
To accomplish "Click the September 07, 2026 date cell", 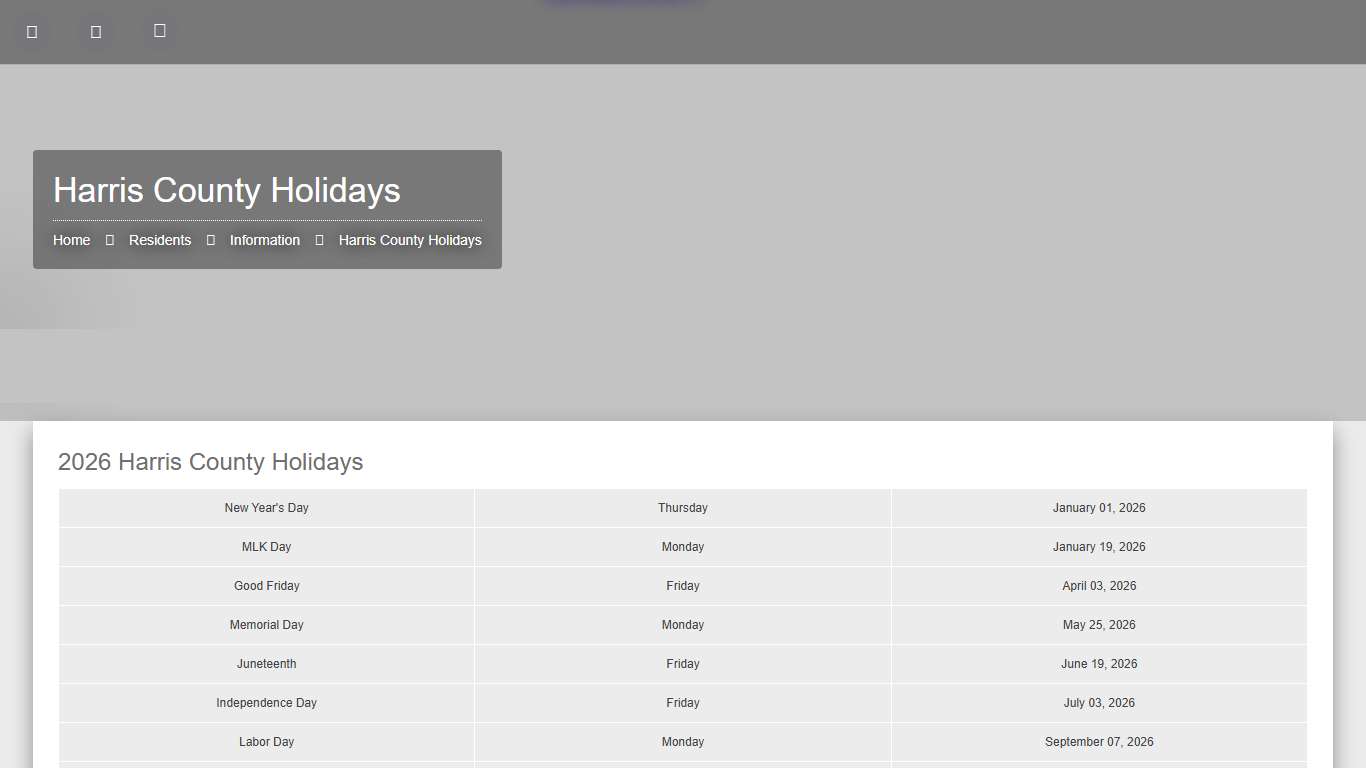I will point(1099,742).
